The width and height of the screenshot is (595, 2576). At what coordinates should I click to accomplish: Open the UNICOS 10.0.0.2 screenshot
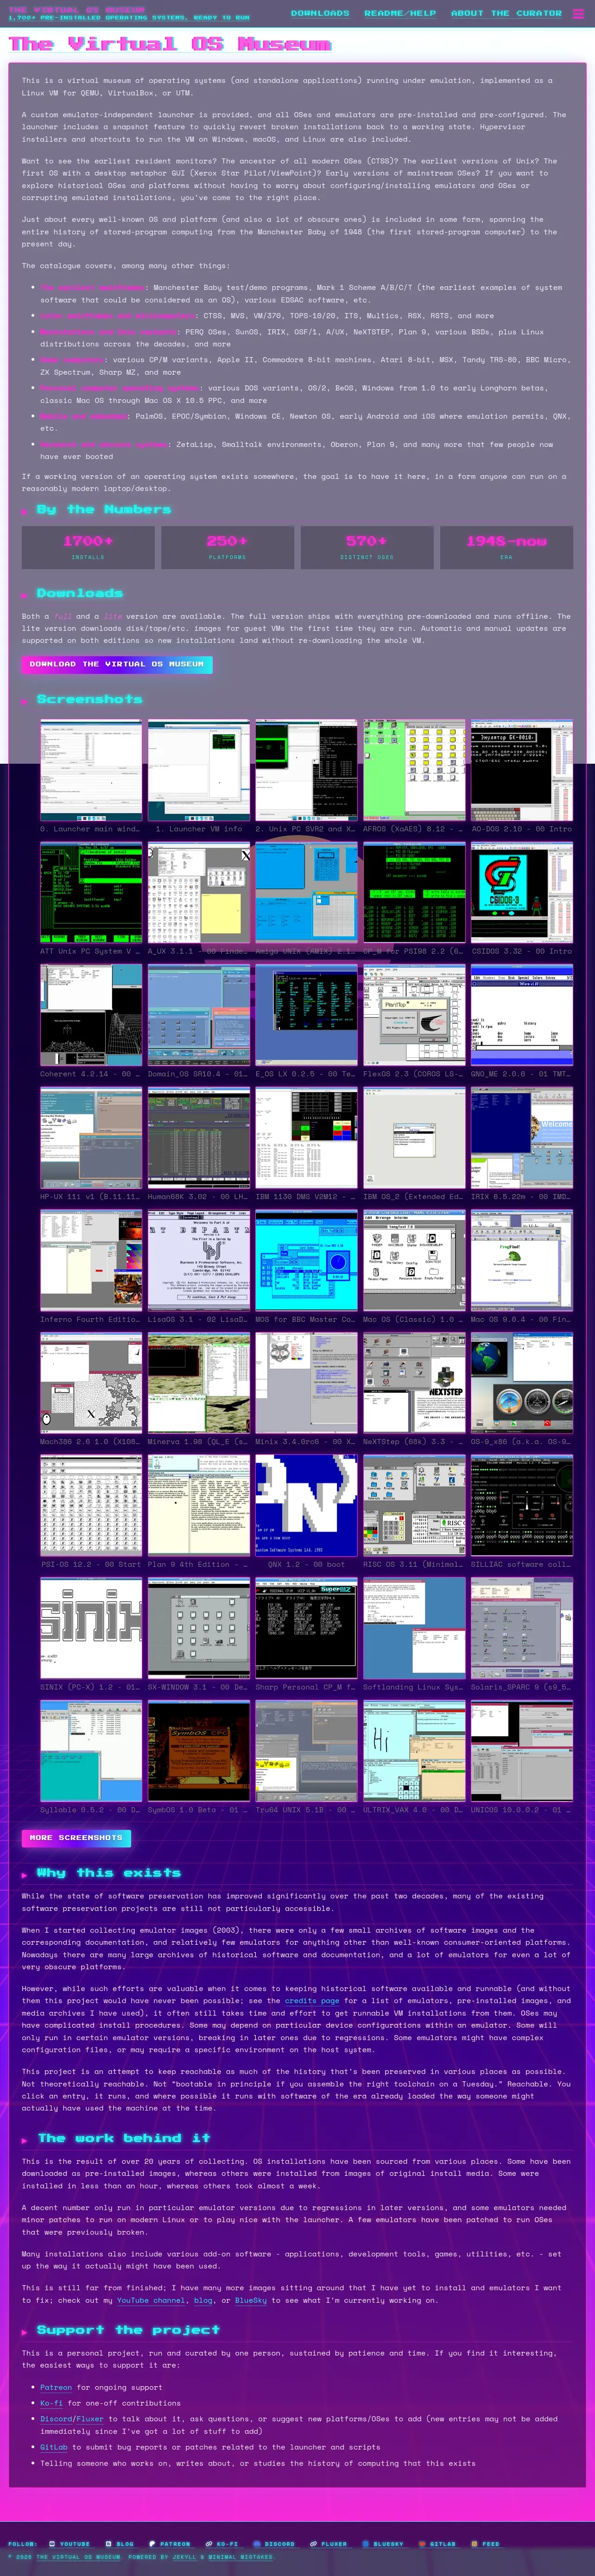tap(522, 1752)
